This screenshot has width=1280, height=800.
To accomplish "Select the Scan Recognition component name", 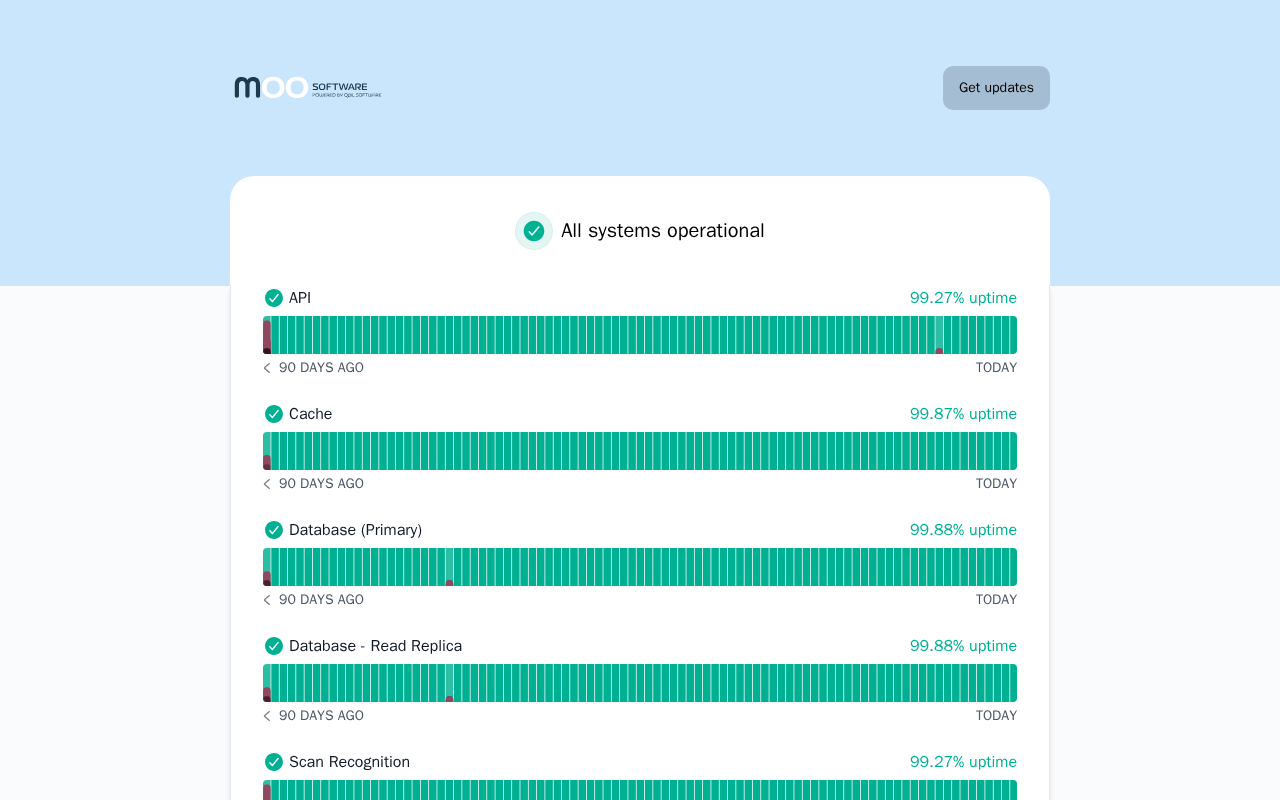I will [x=349, y=762].
